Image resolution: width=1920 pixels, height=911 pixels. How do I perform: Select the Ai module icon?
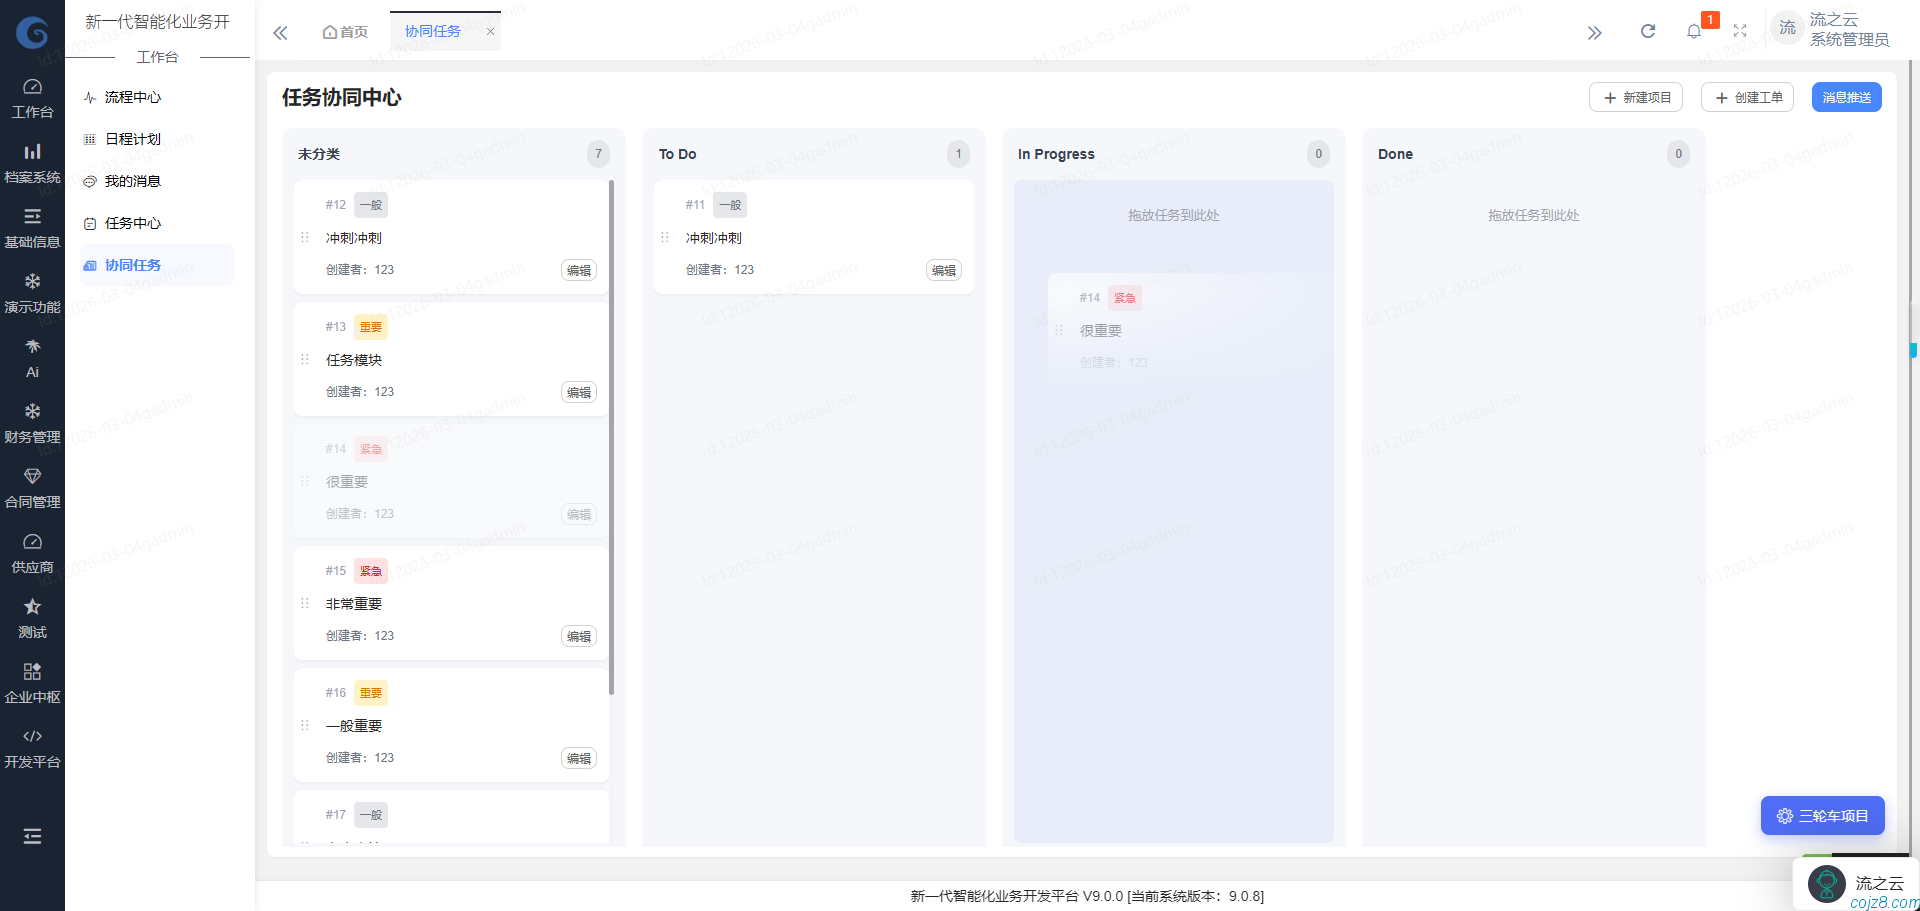tap(32, 356)
